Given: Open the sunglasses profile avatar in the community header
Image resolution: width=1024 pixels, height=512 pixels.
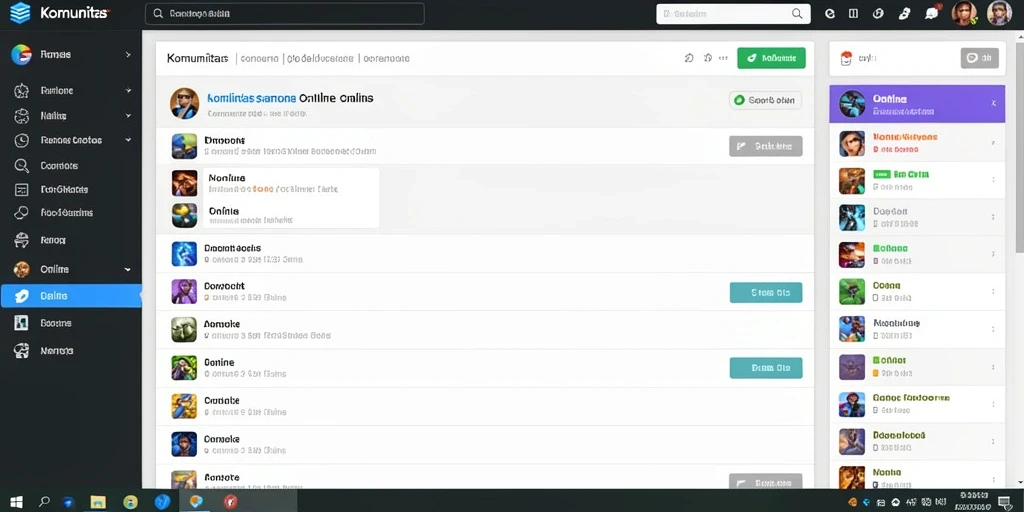Looking at the screenshot, I should click(184, 103).
